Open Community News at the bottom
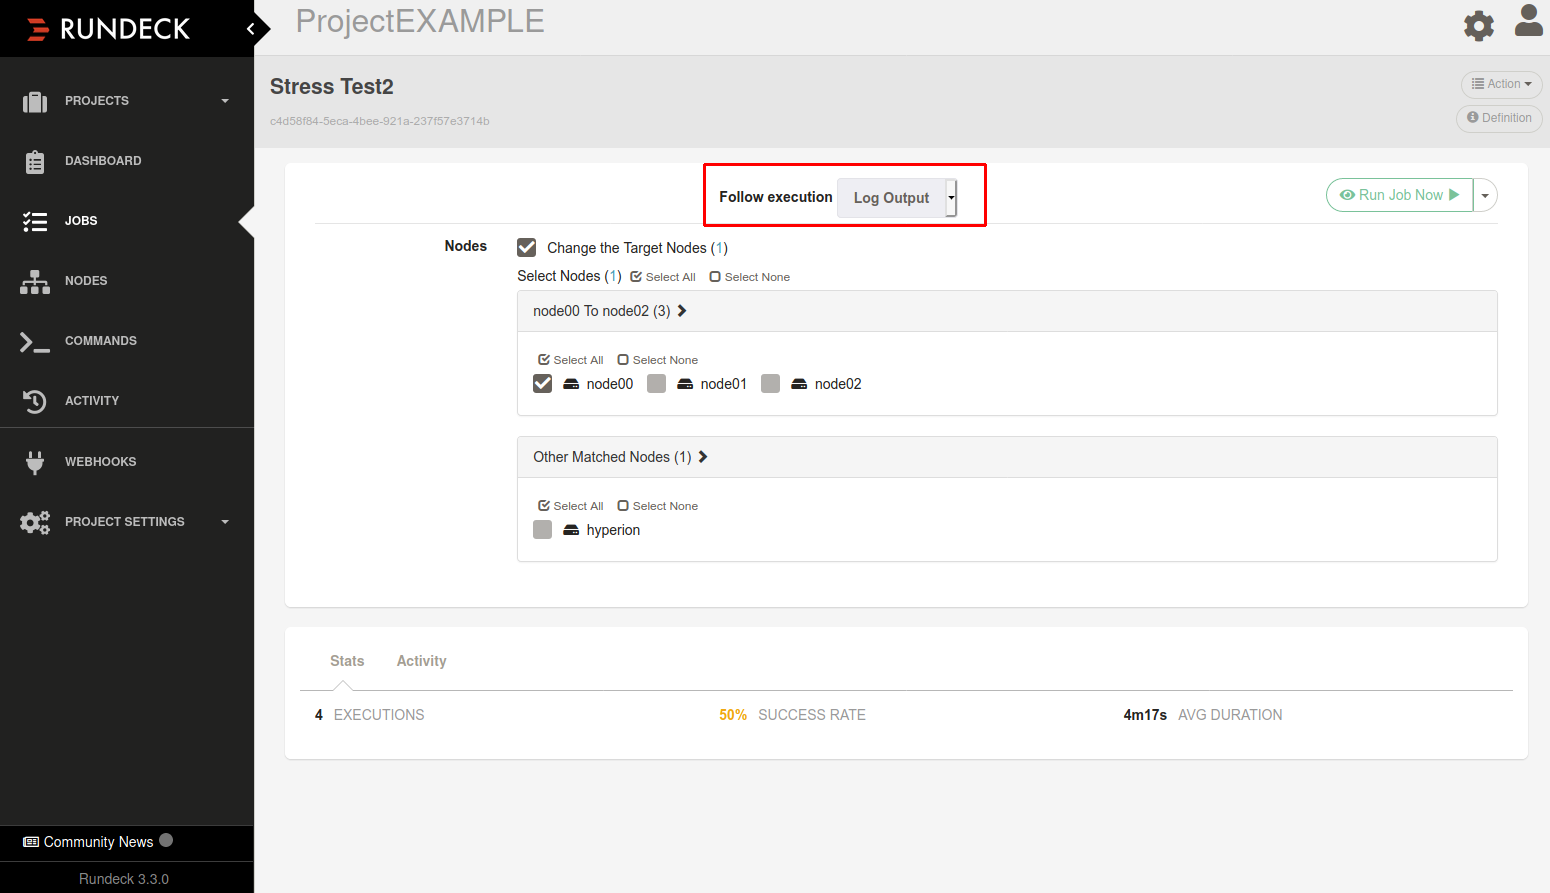 97,842
